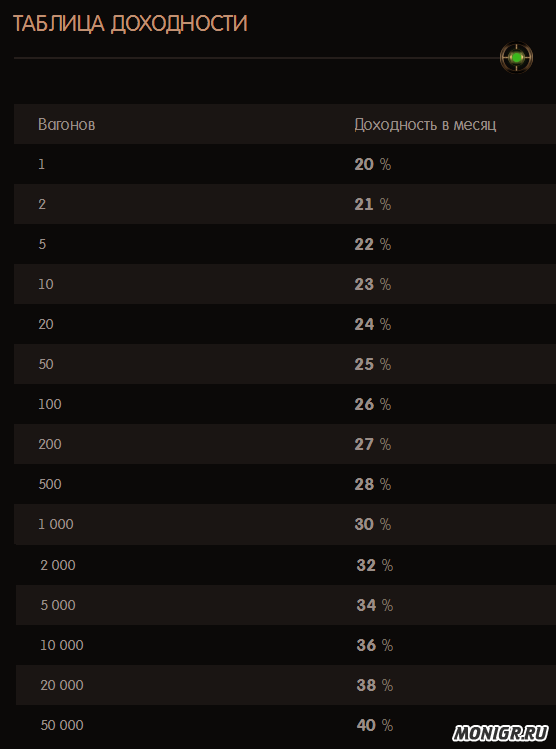This screenshot has width=556, height=749.
Task: Select the Доходность в месяц header
Action: coord(425,125)
